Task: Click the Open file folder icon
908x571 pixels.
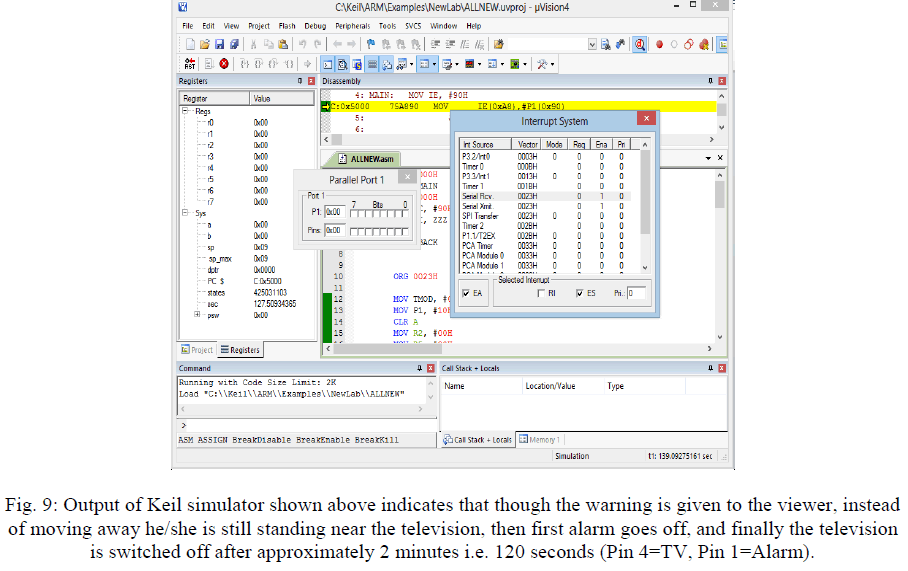Action: click(x=205, y=44)
